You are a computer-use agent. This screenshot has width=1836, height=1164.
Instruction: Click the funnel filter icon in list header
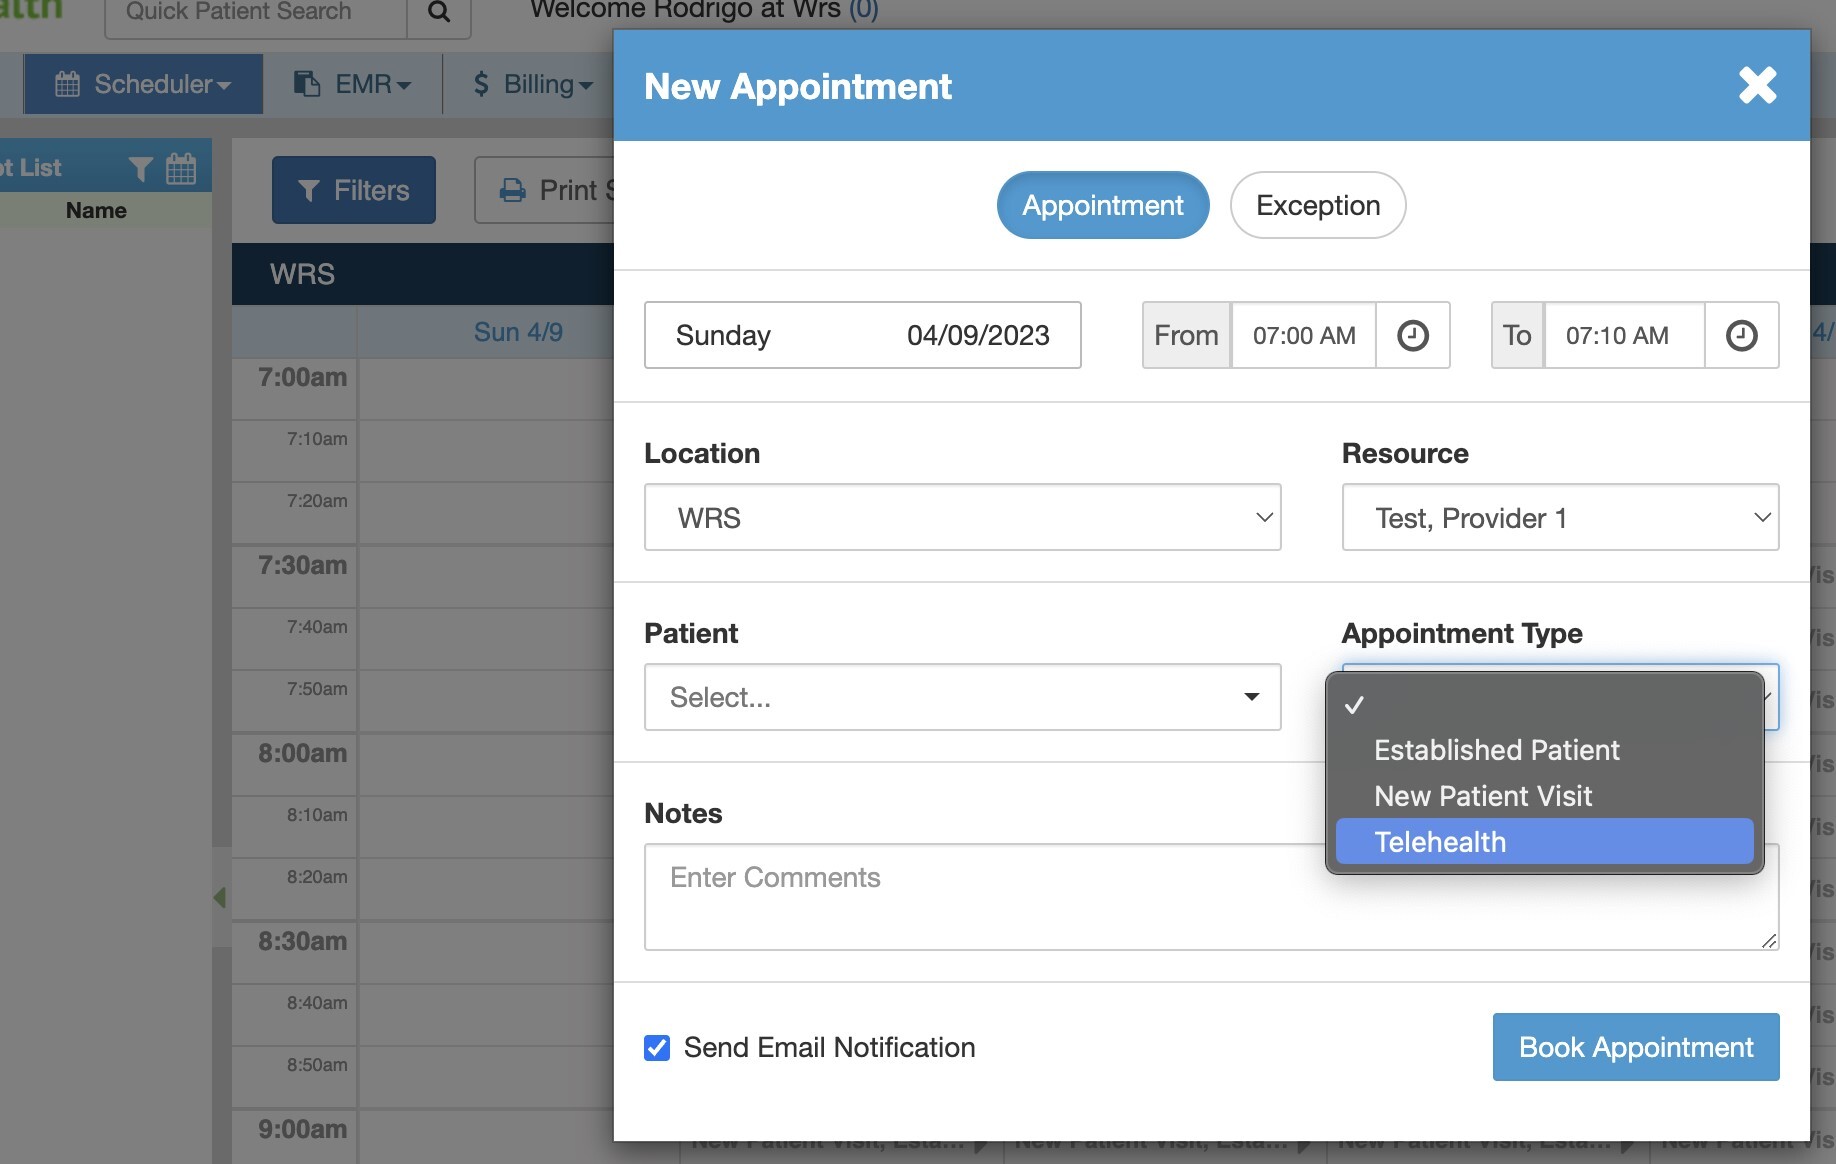pos(141,169)
